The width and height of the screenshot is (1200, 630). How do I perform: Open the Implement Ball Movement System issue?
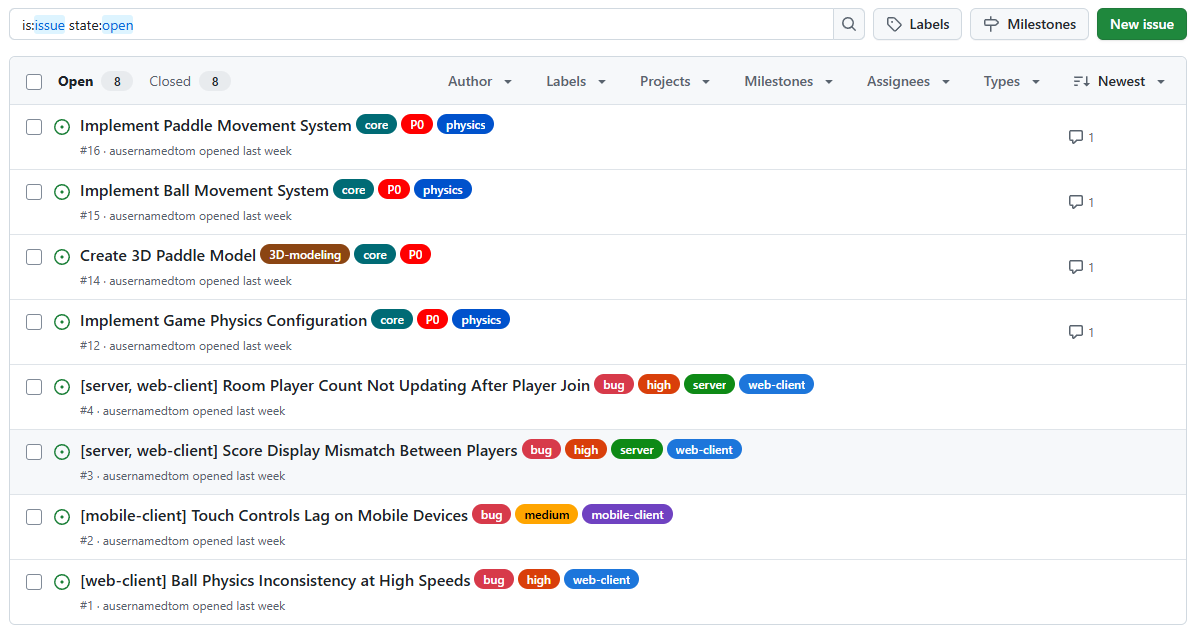pos(204,190)
